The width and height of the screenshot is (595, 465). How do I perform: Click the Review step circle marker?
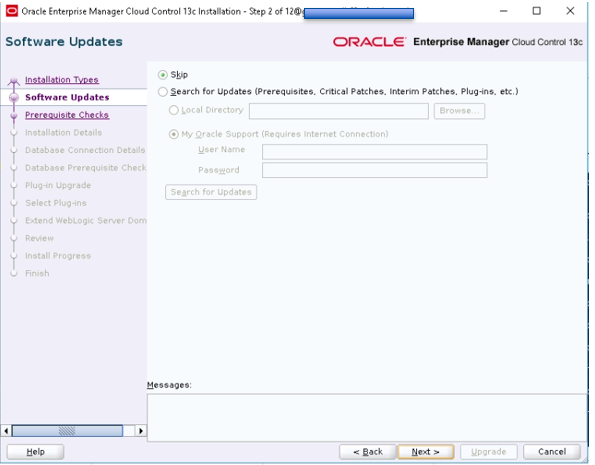coord(14,238)
